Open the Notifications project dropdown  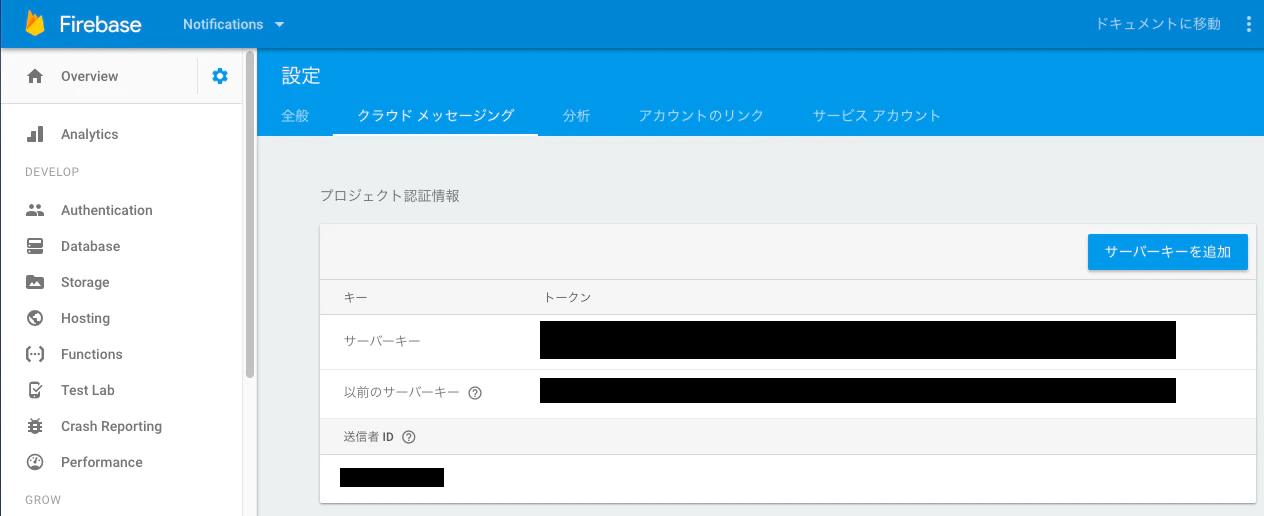pyautogui.click(x=234, y=24)
